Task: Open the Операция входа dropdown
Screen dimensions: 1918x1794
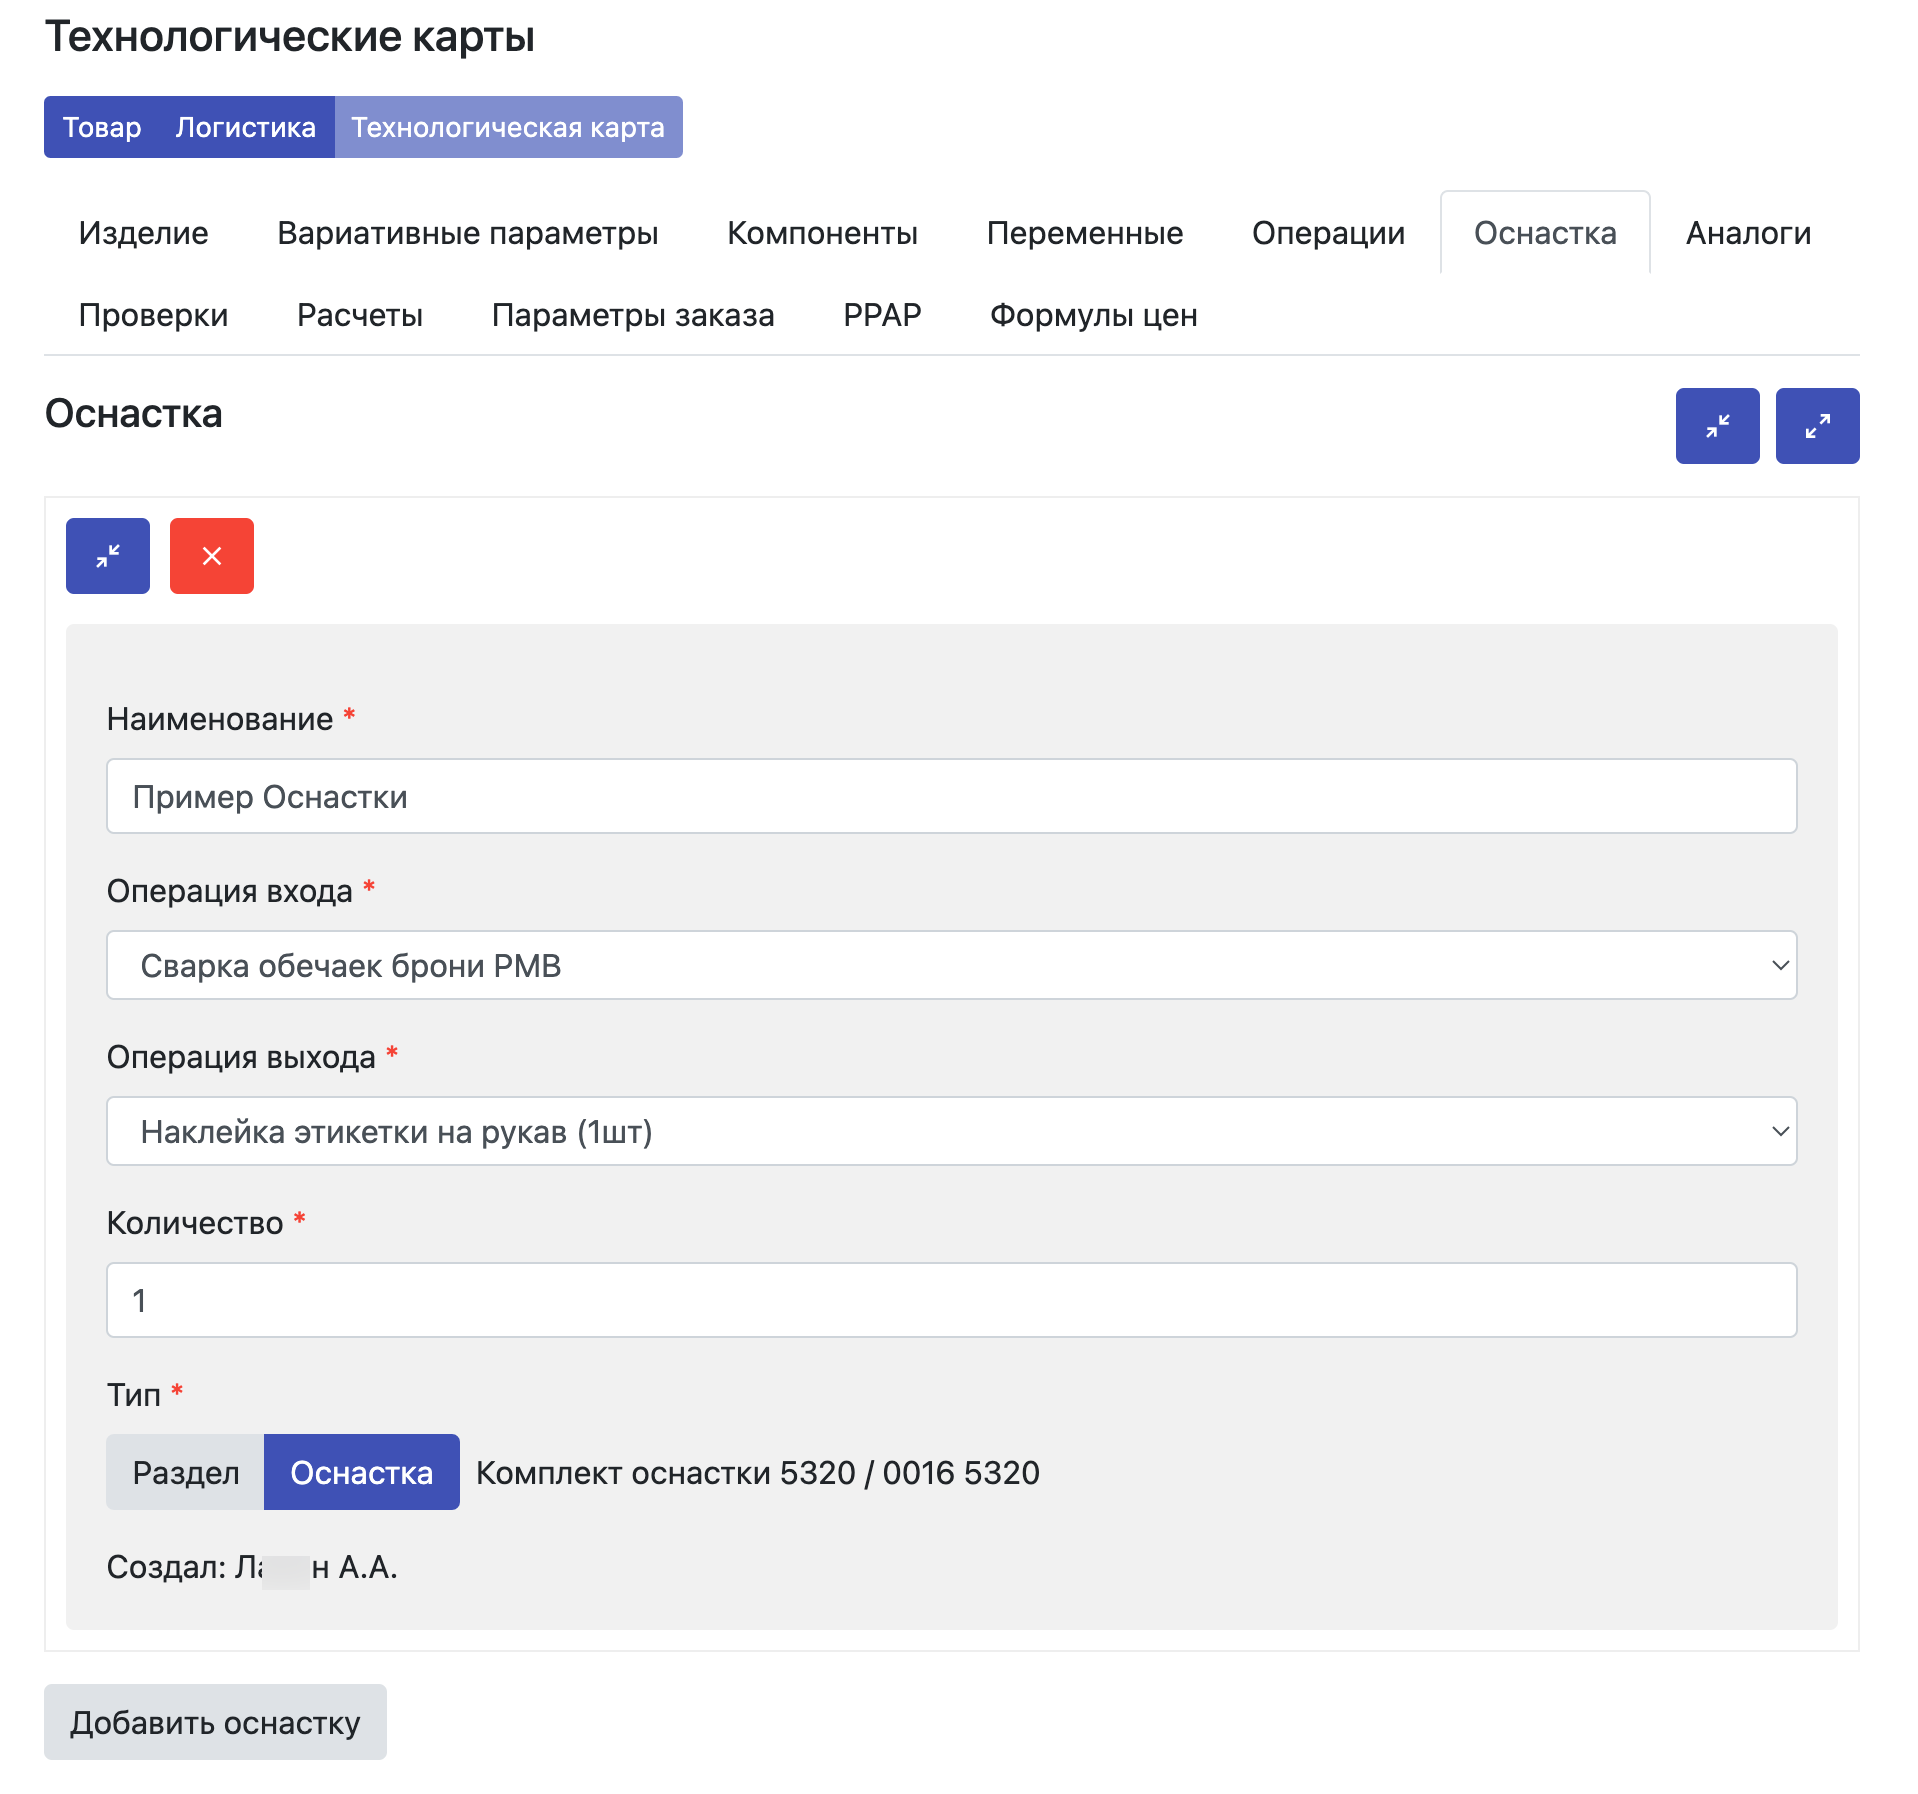Action: [951, 965]
